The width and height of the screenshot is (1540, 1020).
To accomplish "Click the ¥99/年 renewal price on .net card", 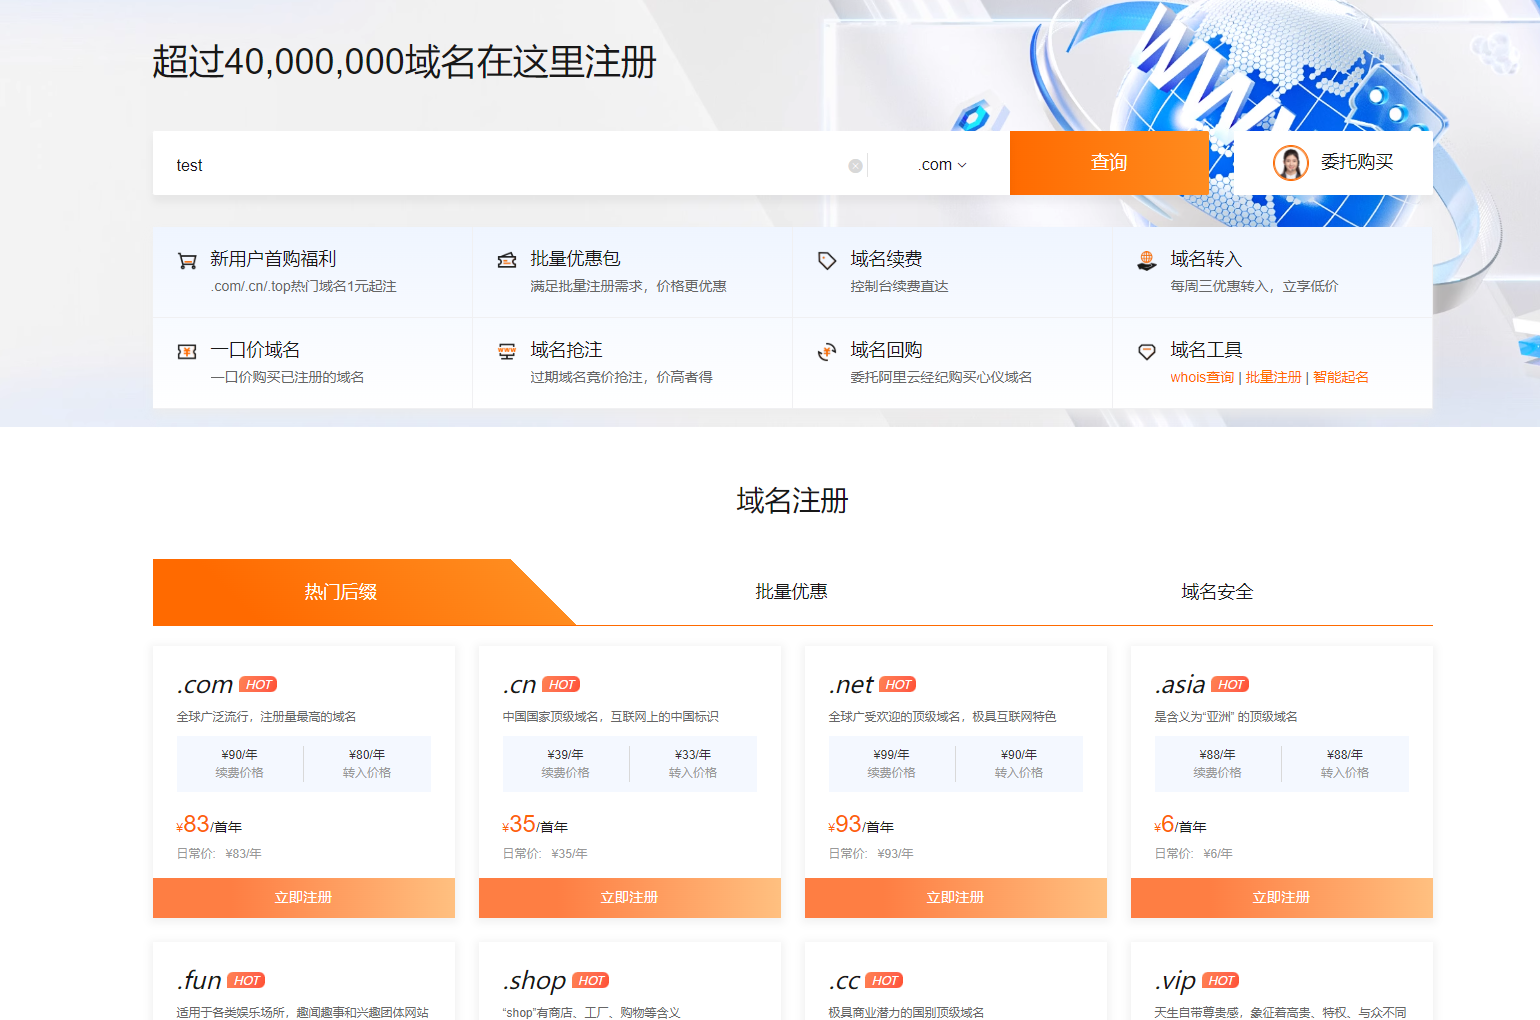I will (x=892, y=755).
